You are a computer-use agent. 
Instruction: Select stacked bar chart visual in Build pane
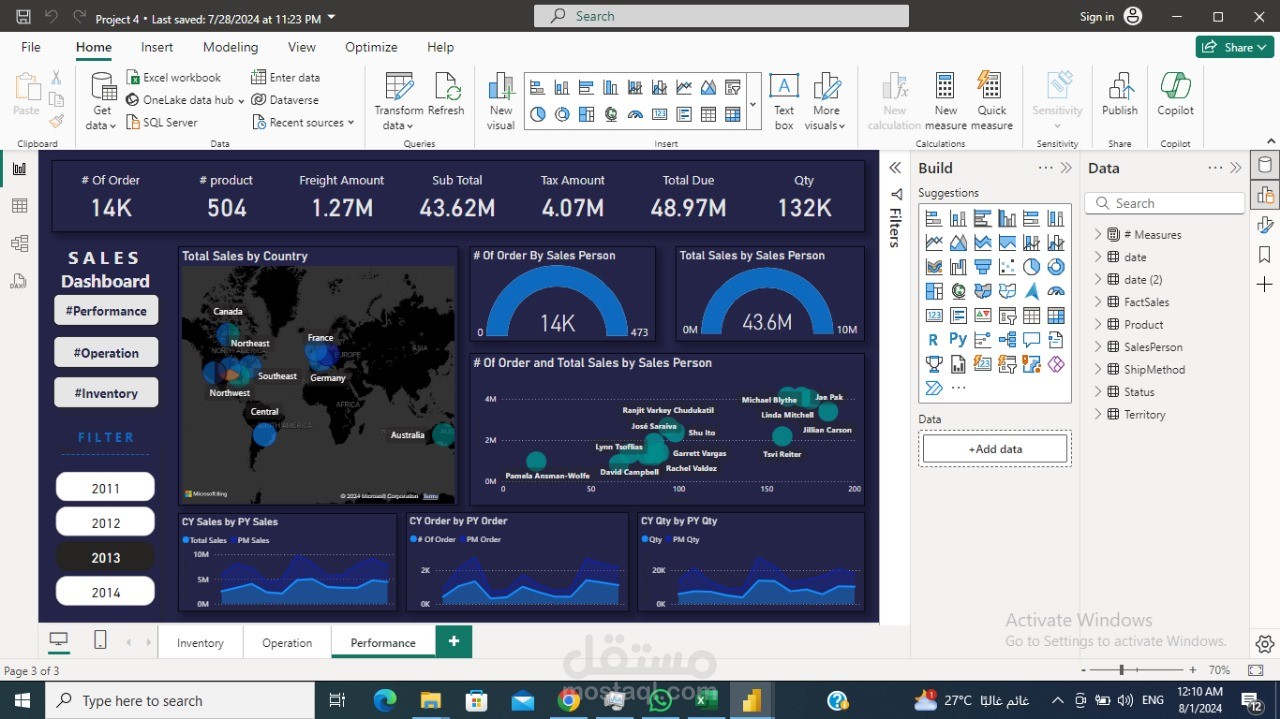point(934,218)
